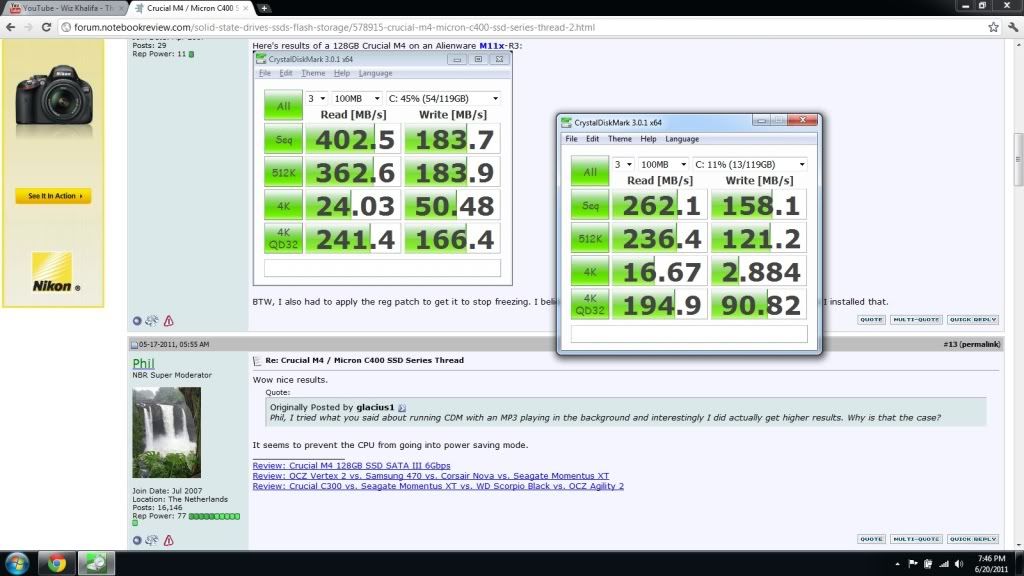The width and height of the screenshot is (1024, 576).
Task: Click online status icon under Phil's post
Action: point(137,540)
